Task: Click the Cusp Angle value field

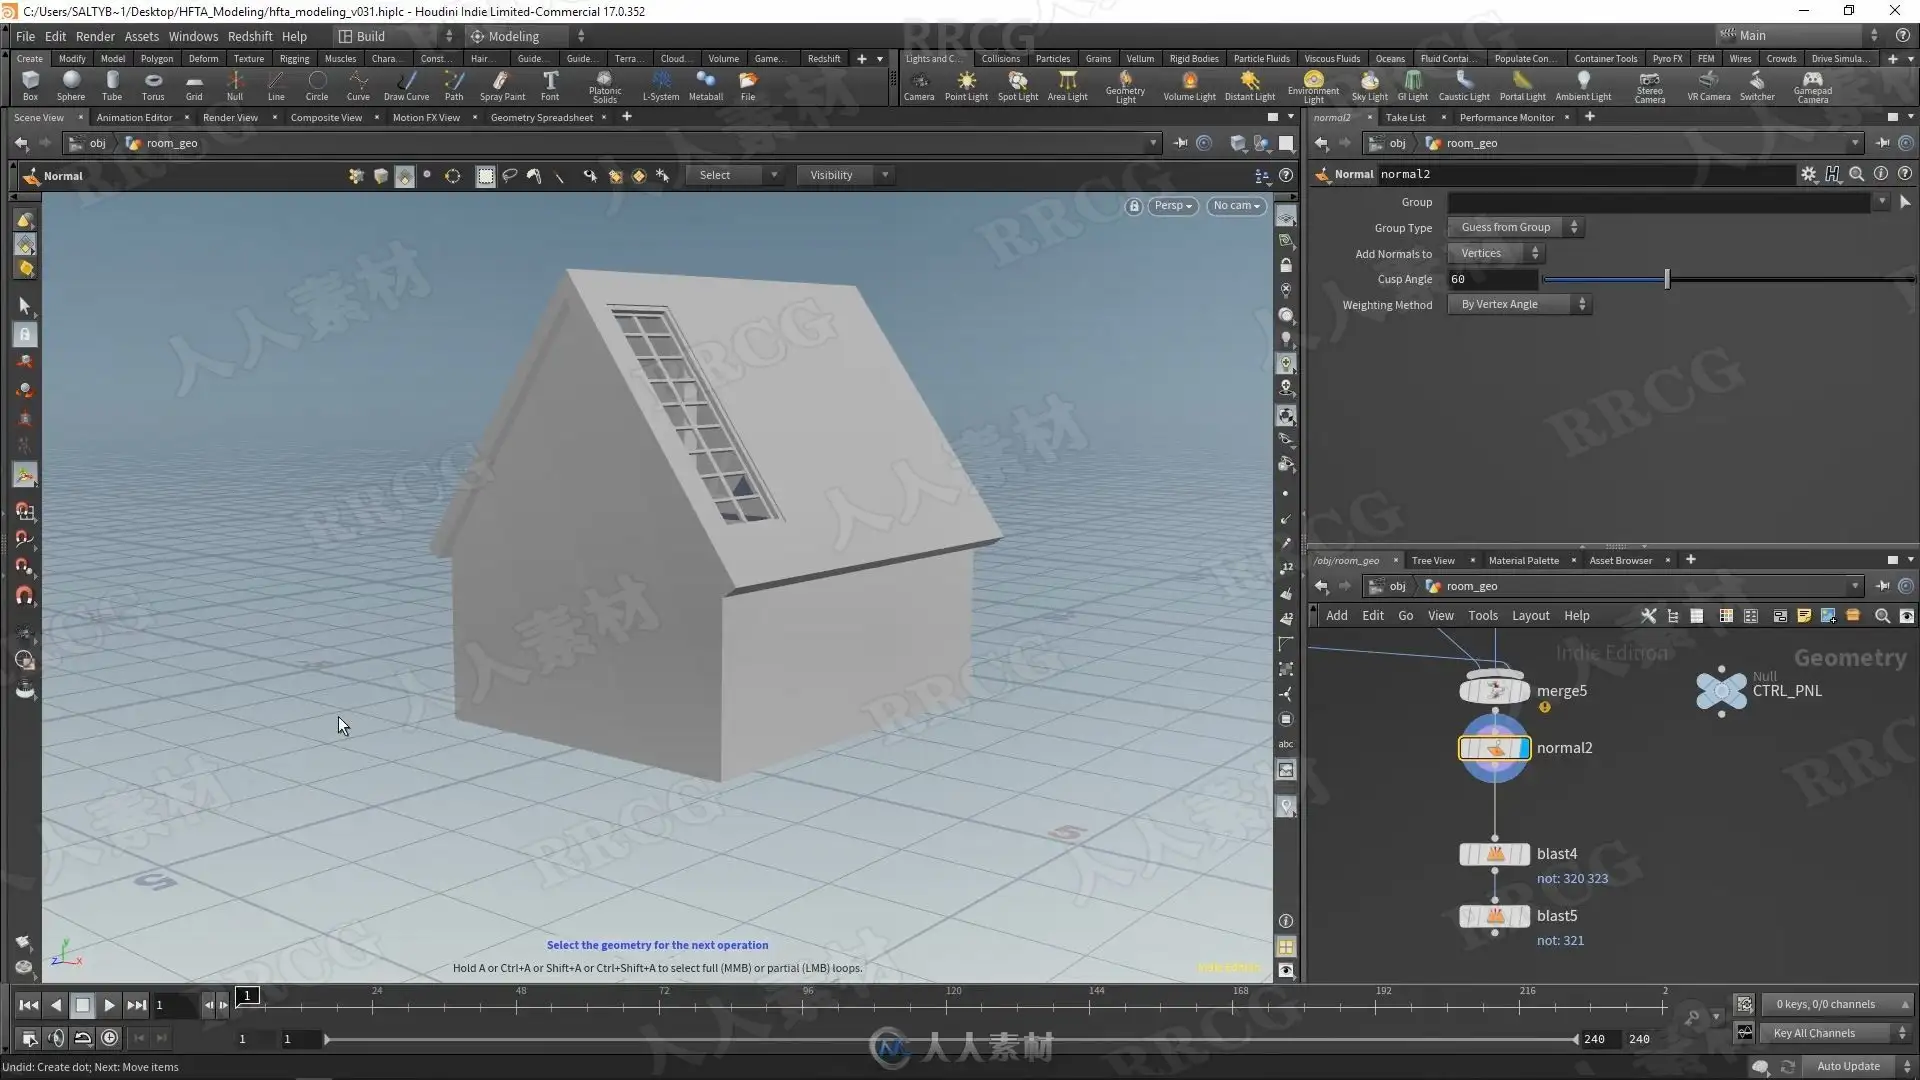Action: pos(1492,280)
